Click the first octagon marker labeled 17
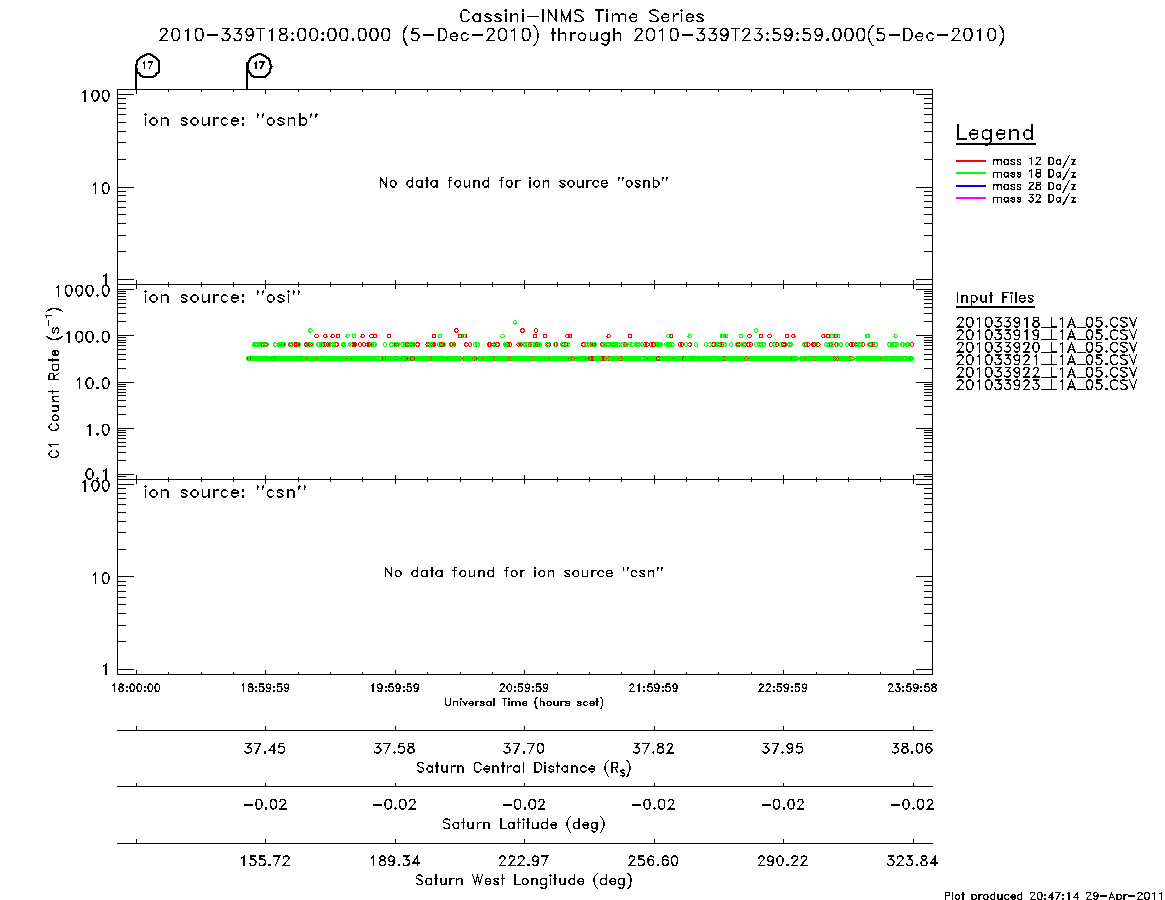 pyautogui.click(x=148, y=65)
